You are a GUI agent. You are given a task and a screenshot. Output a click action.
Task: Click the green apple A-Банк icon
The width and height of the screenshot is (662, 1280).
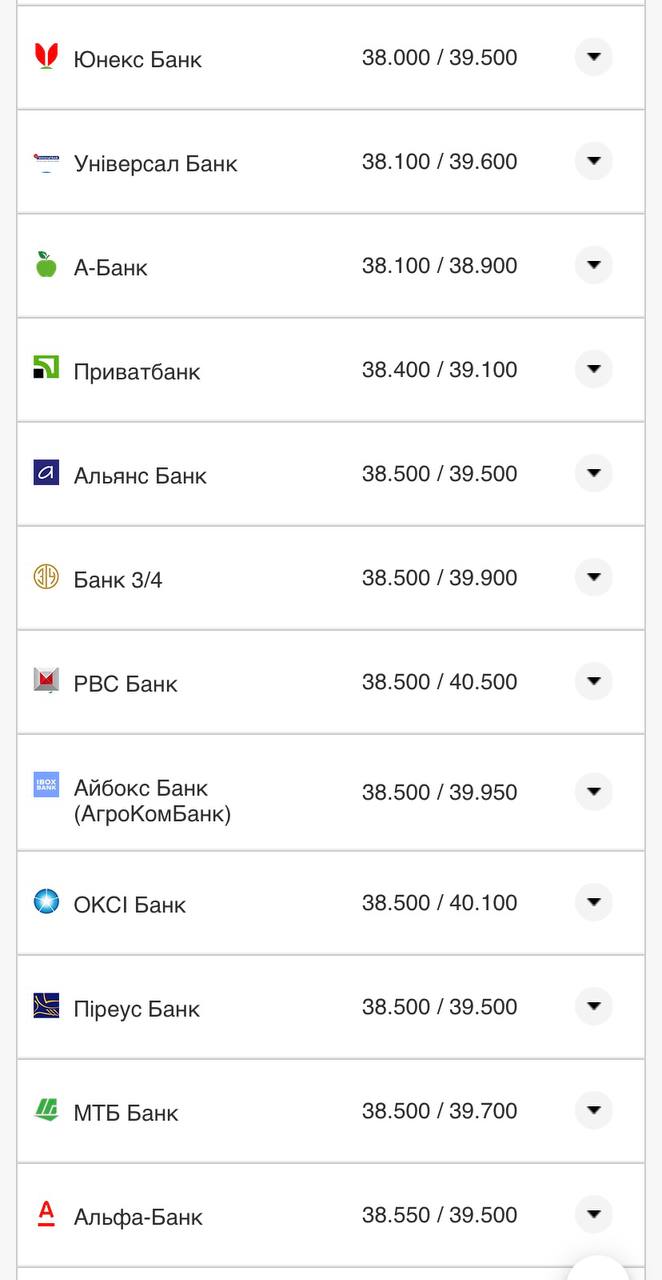(x=46, y=265)
